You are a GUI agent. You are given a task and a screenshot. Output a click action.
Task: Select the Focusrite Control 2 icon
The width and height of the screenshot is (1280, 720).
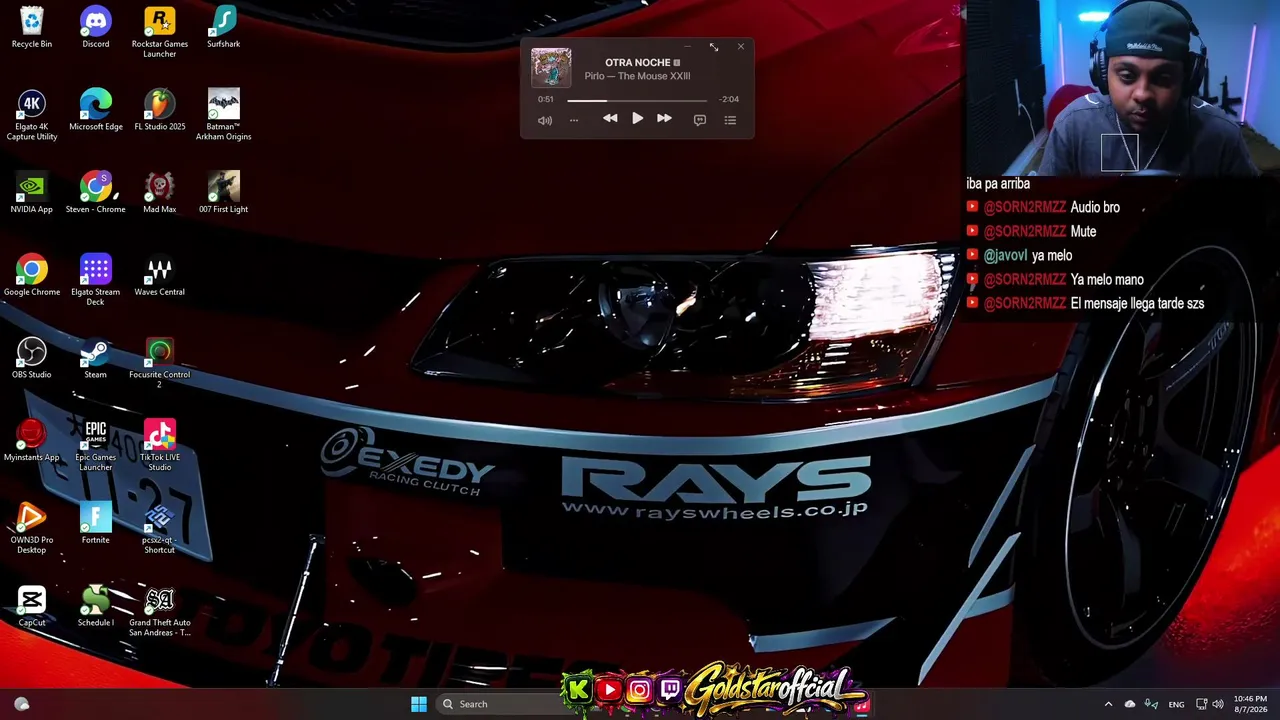coord(160,363)
